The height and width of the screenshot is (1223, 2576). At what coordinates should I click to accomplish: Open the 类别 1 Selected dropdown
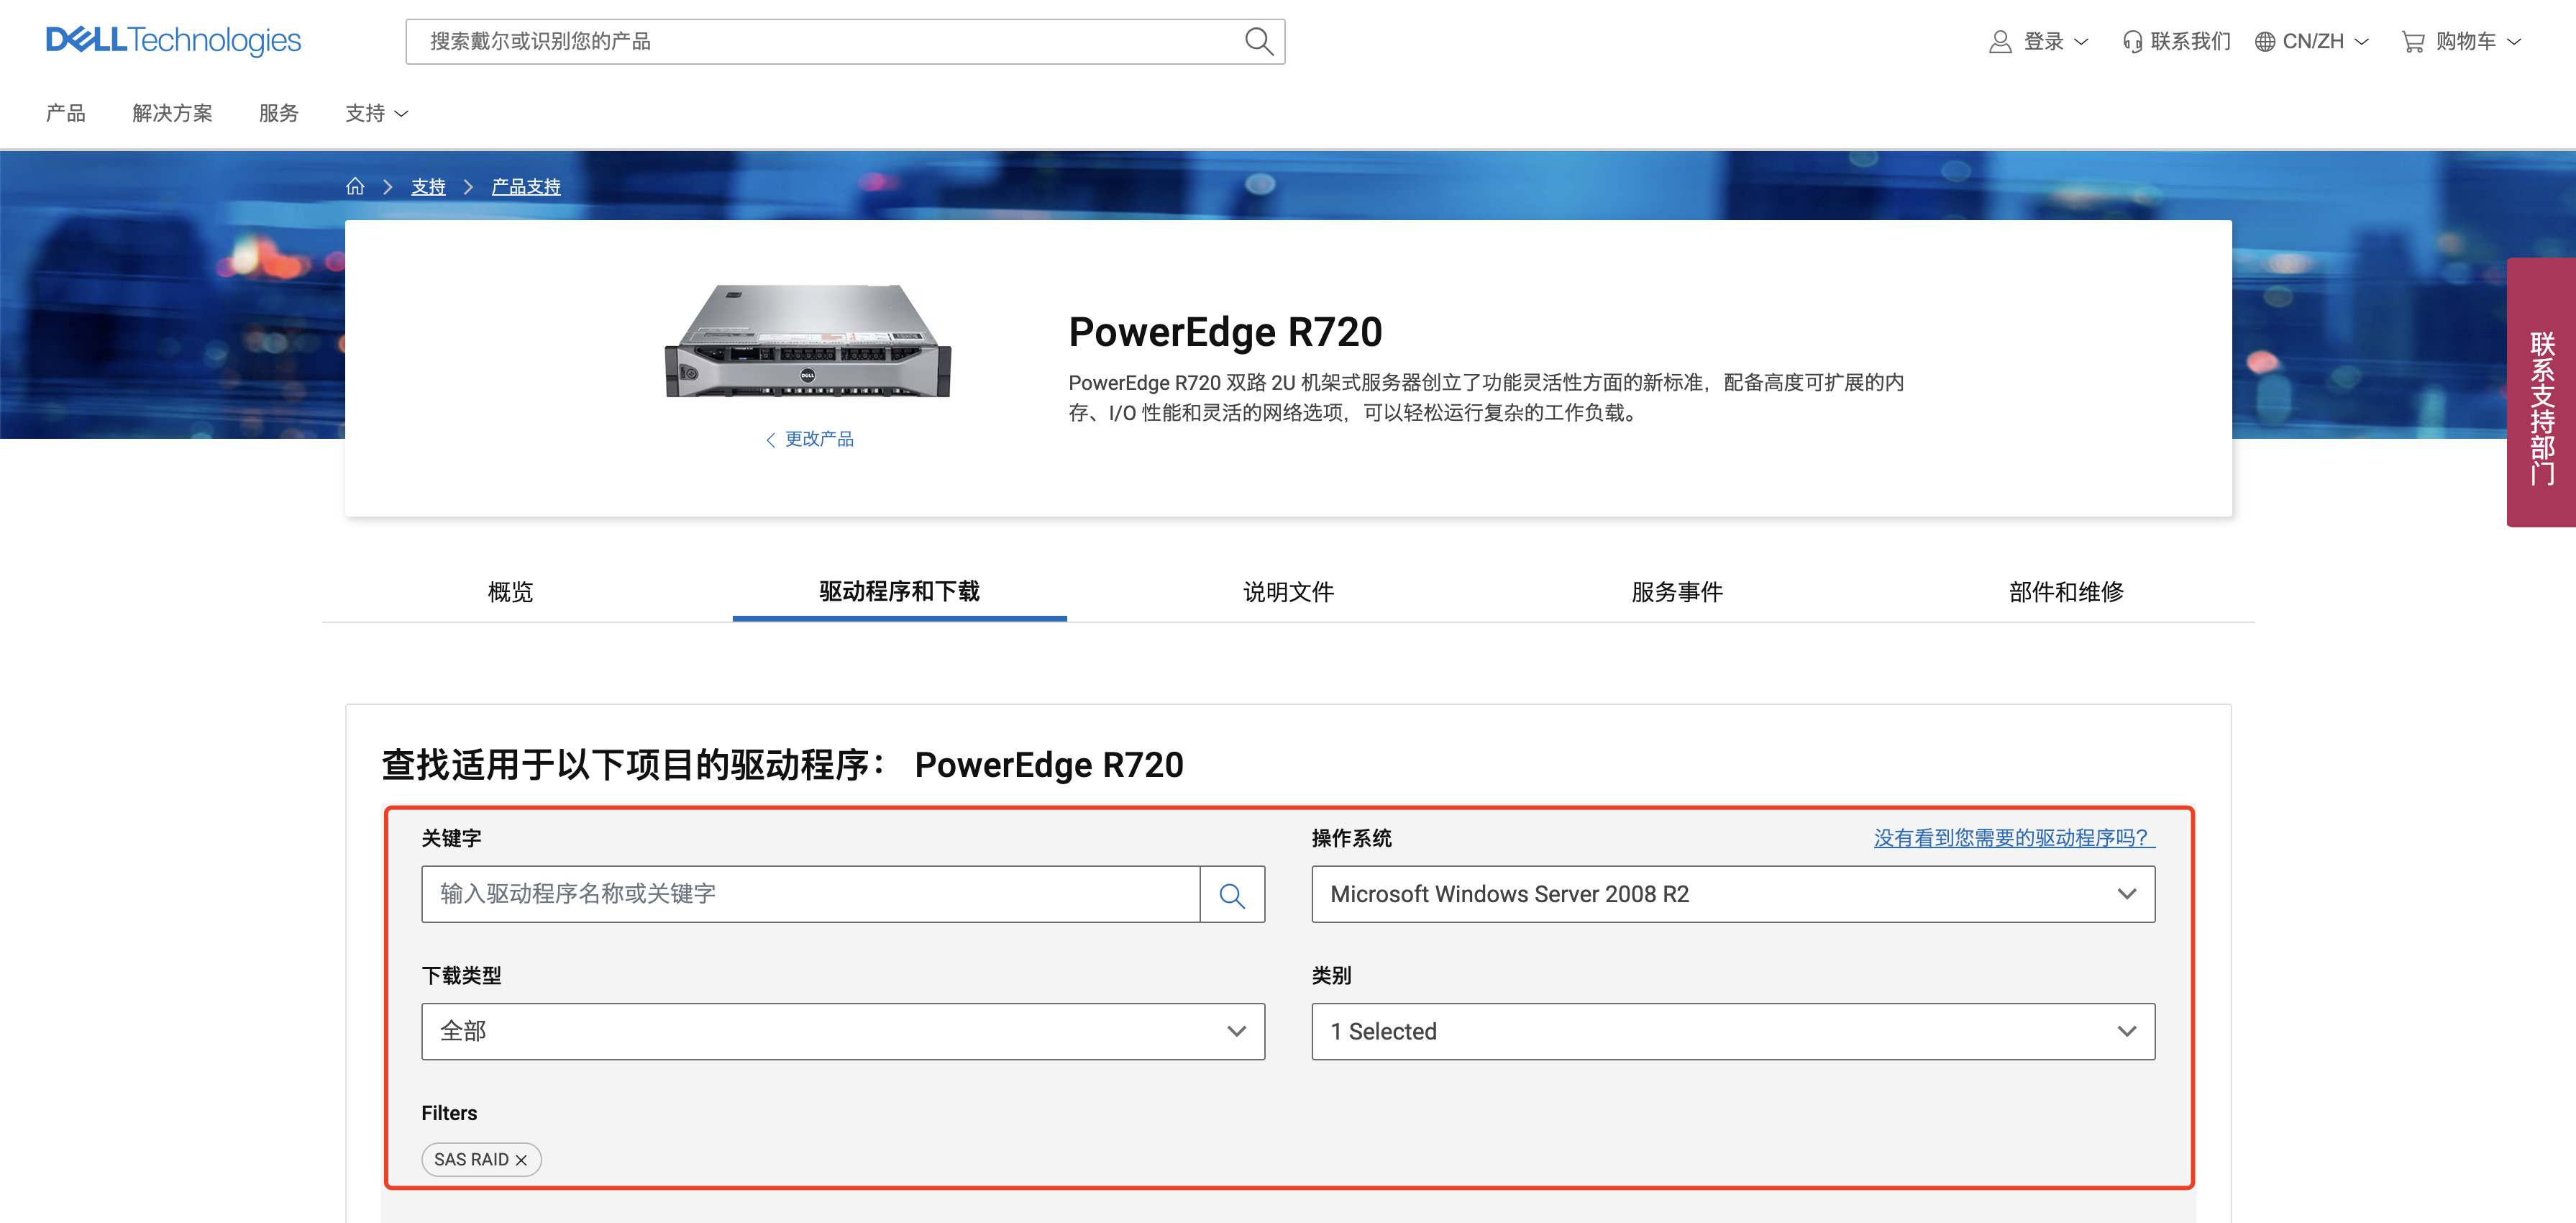pyautogui.click(x=1732, y=1032)
